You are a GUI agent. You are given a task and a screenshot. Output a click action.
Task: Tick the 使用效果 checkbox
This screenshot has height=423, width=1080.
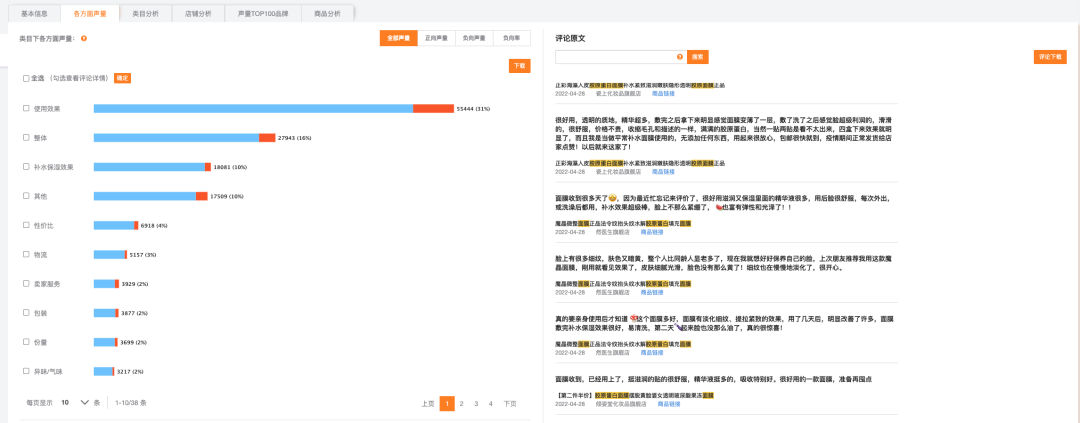[x=26, y=108]
